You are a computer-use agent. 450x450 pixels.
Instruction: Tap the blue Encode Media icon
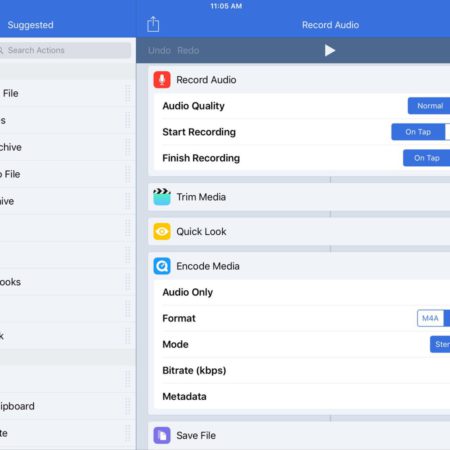tap(162, 266)
